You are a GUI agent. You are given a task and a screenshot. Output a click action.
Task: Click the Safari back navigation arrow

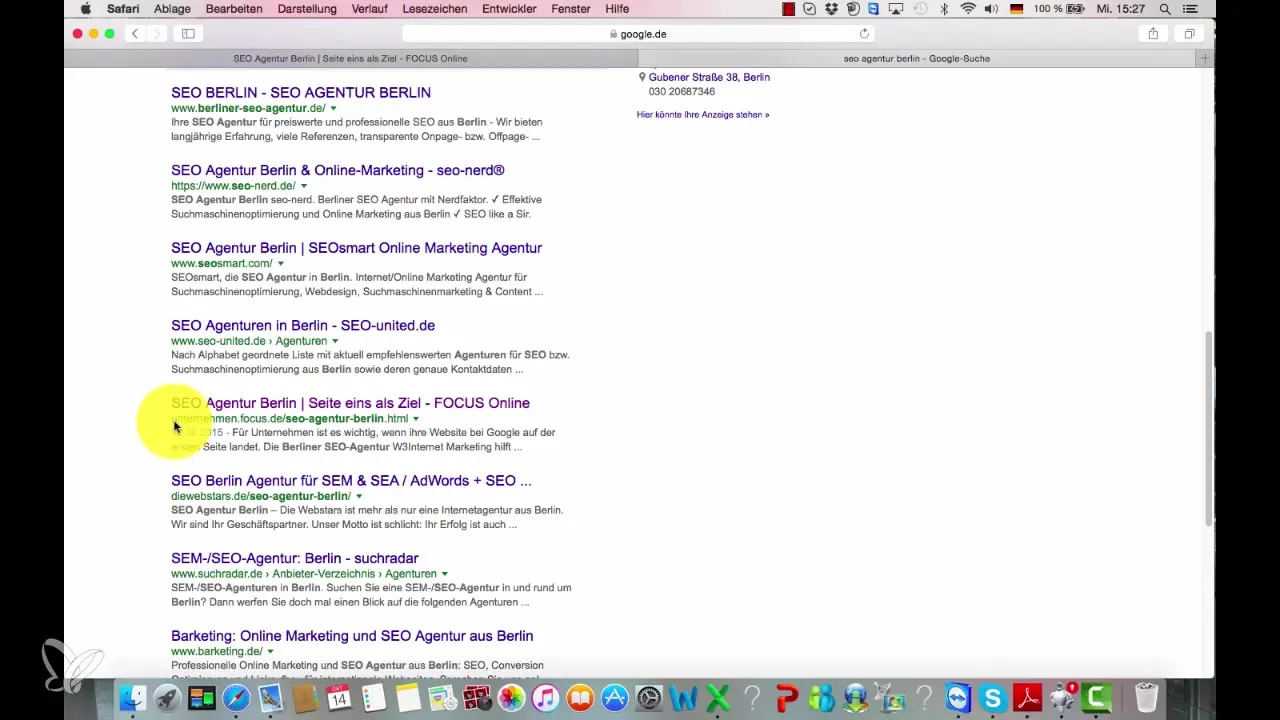(x=135, y=33)
